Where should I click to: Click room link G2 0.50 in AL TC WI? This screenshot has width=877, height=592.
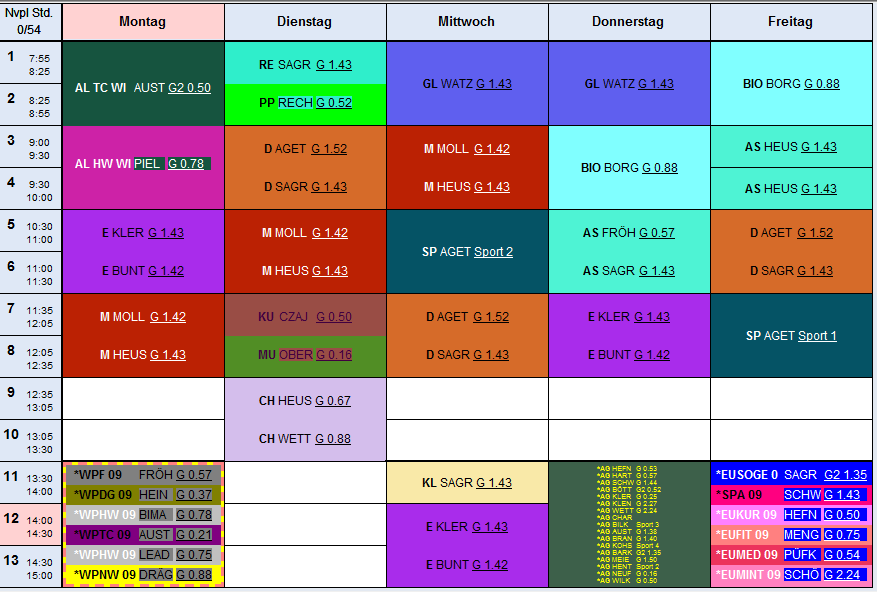(189, 88)
